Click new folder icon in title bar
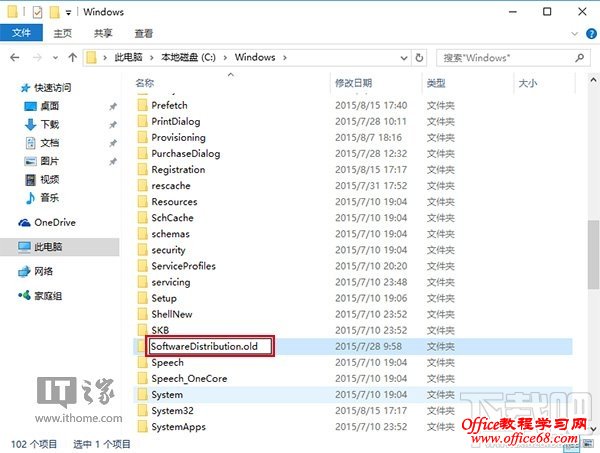The height and width of the screenshot is (453, 600). 55,13
